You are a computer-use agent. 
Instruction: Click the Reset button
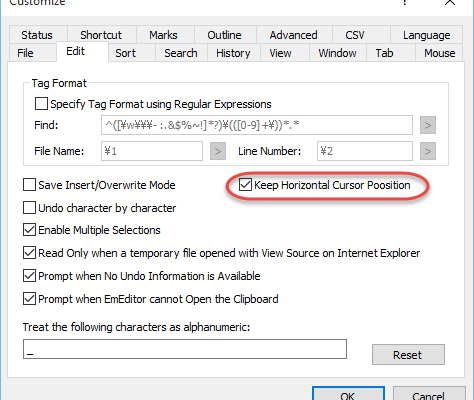(408, 355)
